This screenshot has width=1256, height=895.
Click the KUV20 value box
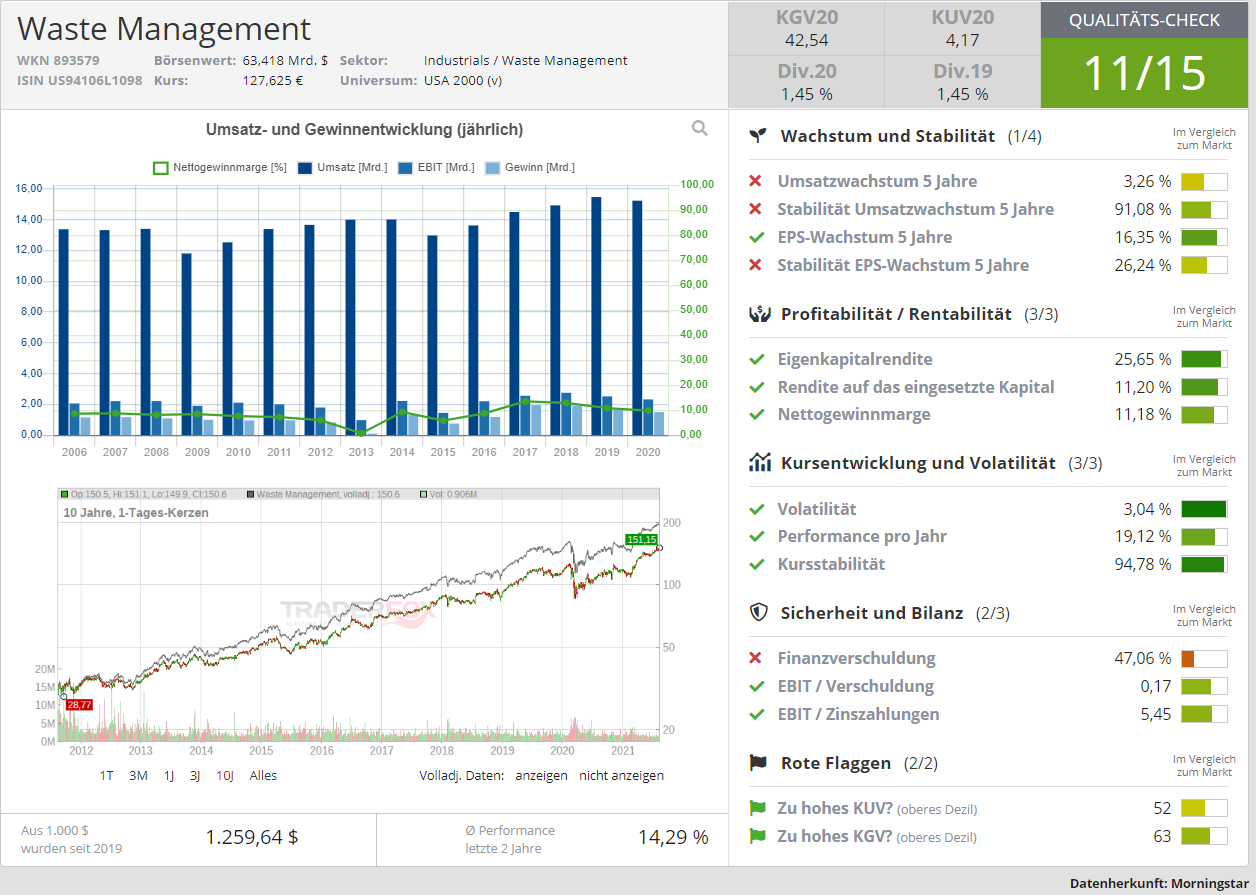pos(962,29)
